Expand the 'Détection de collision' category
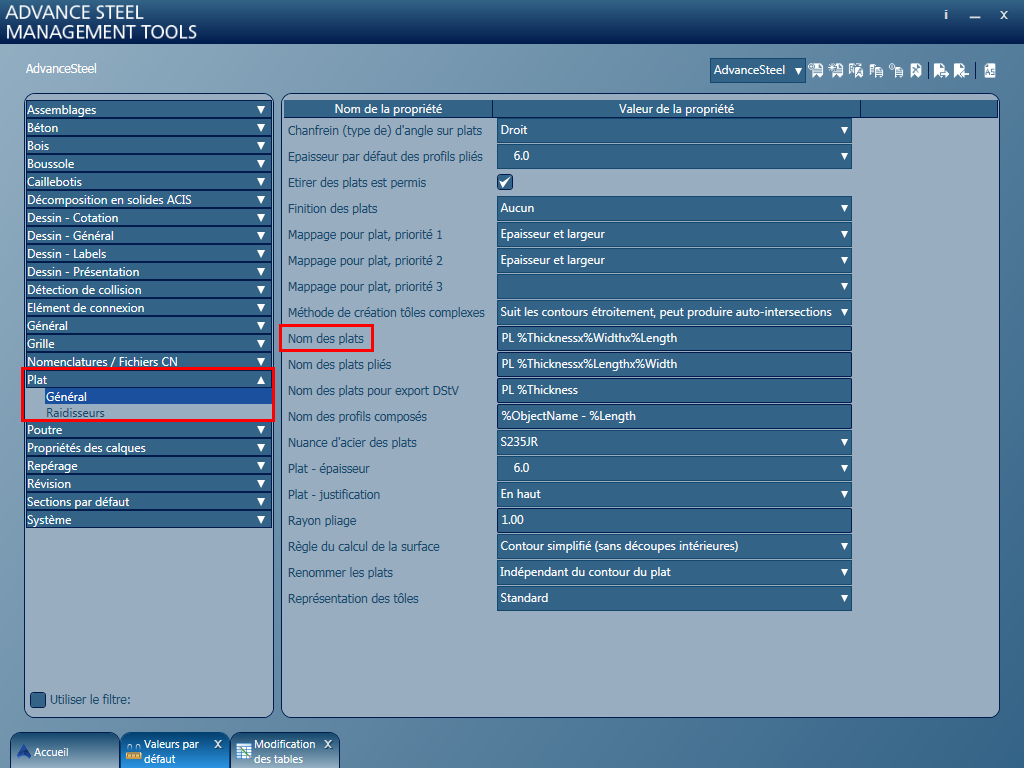Screen dimensions: 1024x768 coord(148,289)
